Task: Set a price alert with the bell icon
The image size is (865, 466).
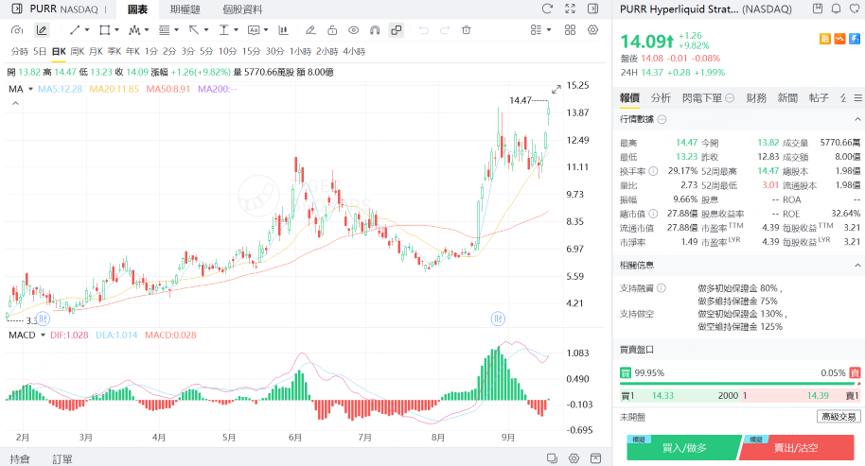Action: click(x=836, y=9)
